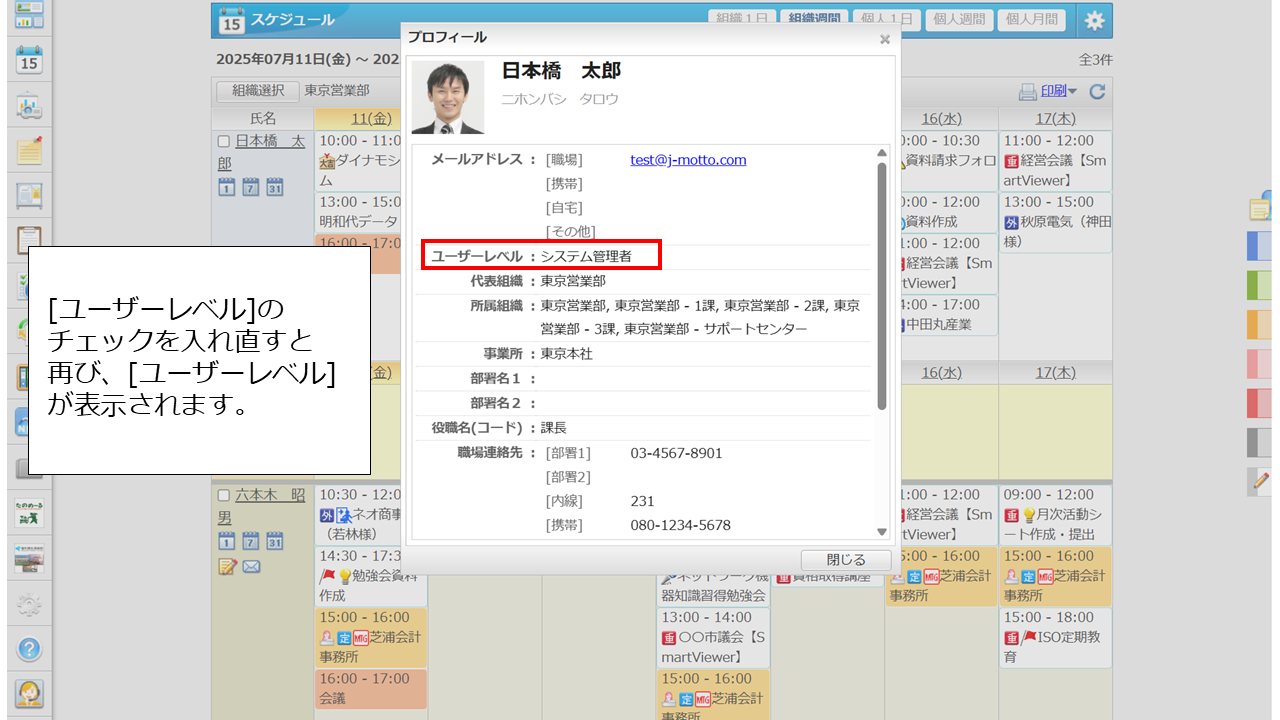Click the refresh icon beside 印刷
Viewport: 1280px width, 720px height.
click(x=1097, y=92)
